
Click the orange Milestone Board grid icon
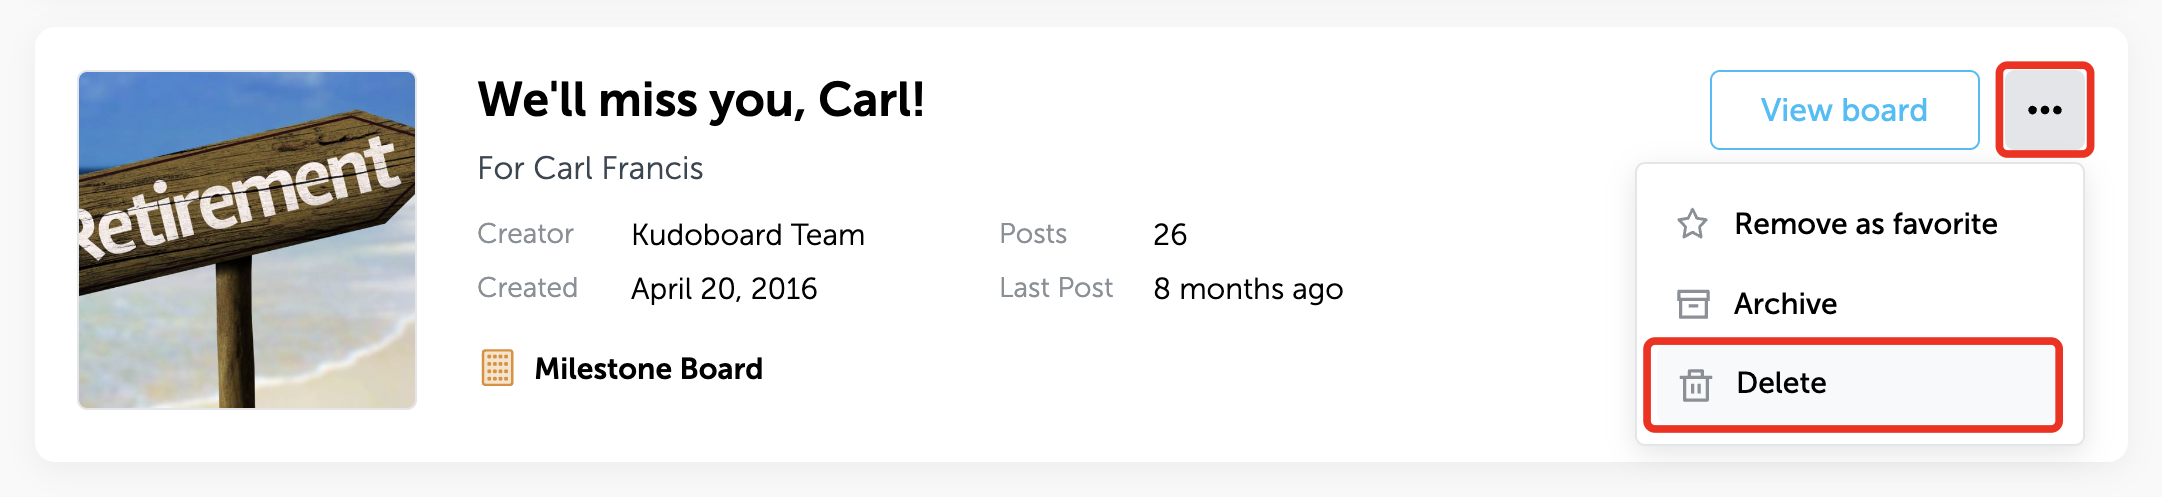(x=497, y=368)
